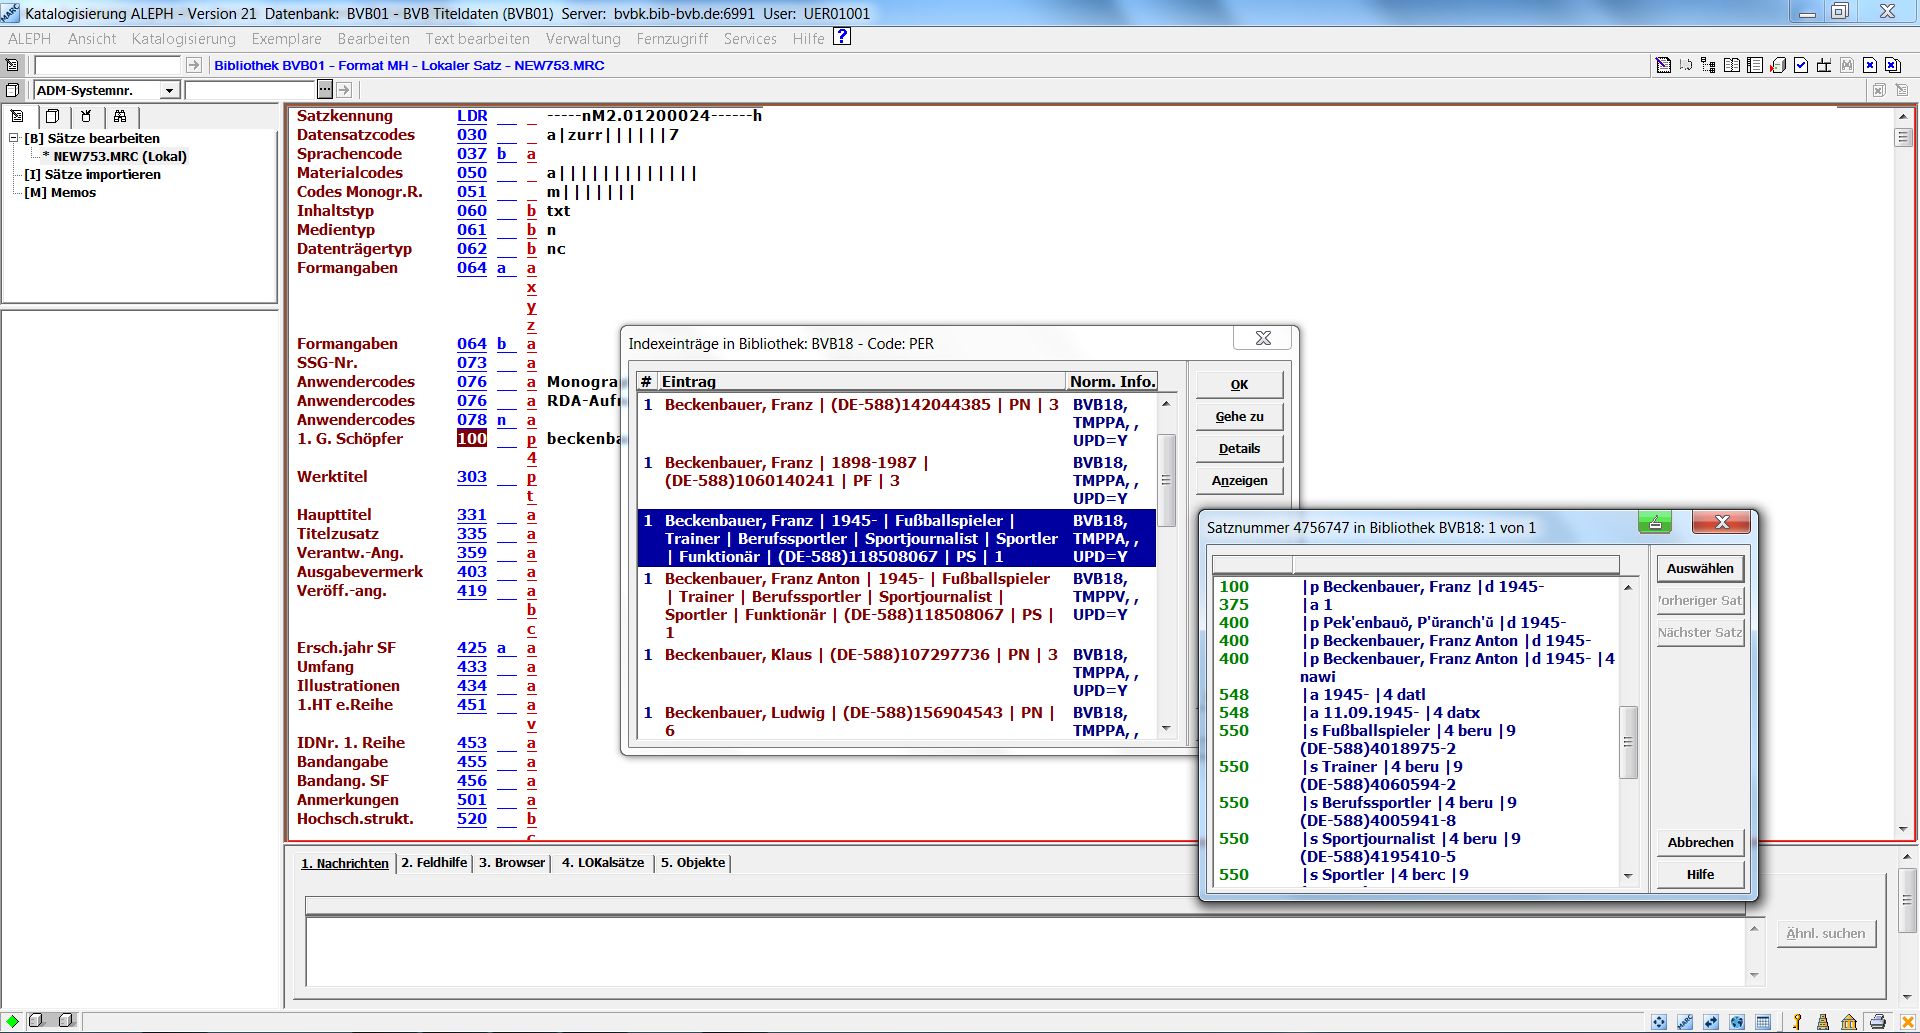Click the binoculars search tab icon

click(120, 116)
